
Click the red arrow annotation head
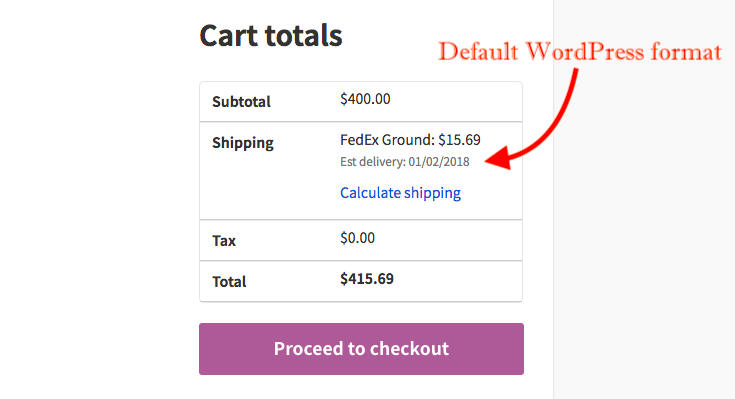tap(498, 158)
